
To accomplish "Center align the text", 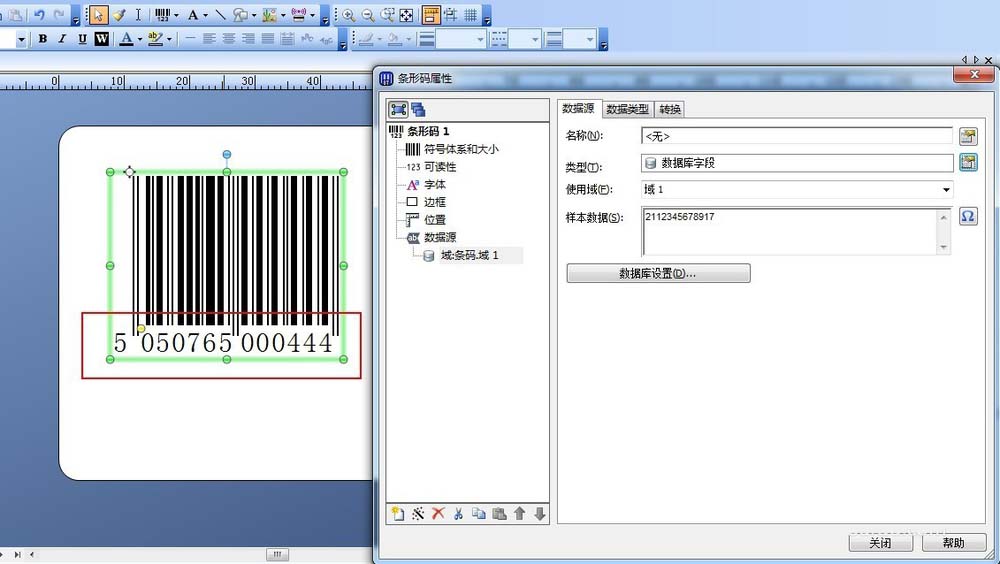I will point(228,39).
